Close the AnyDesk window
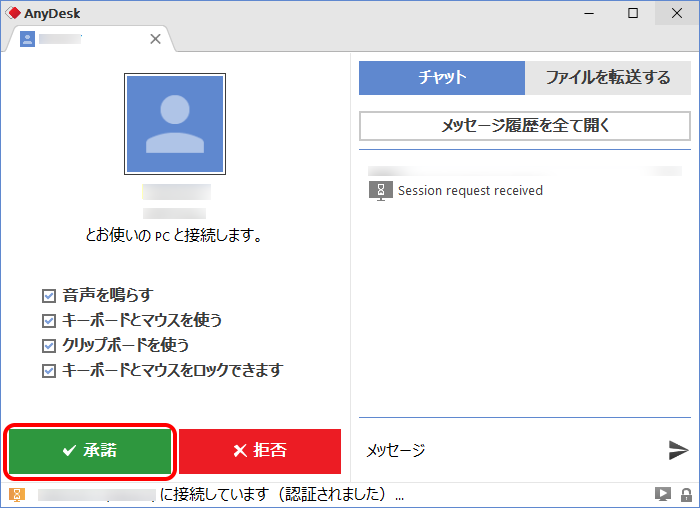The height and width of the screenshot is (508, 700). click(x=677, y=13)
